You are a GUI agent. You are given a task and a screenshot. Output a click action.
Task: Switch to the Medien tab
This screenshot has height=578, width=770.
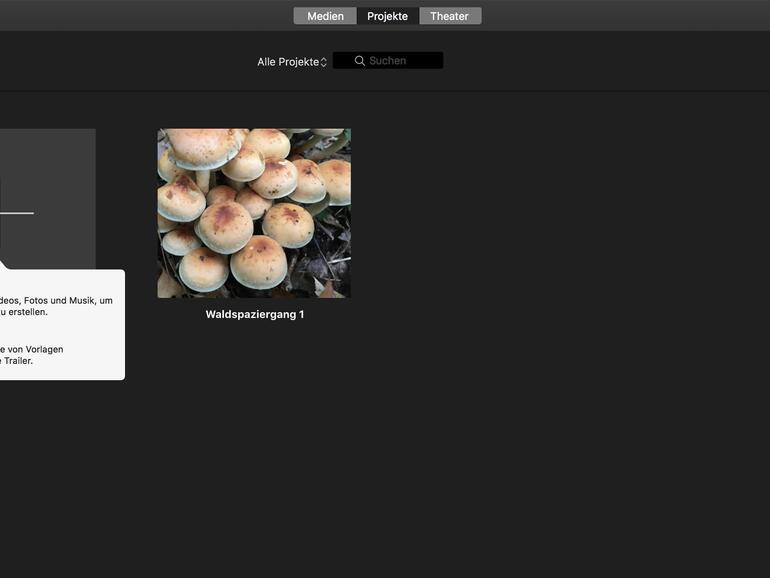coord(325,16)
